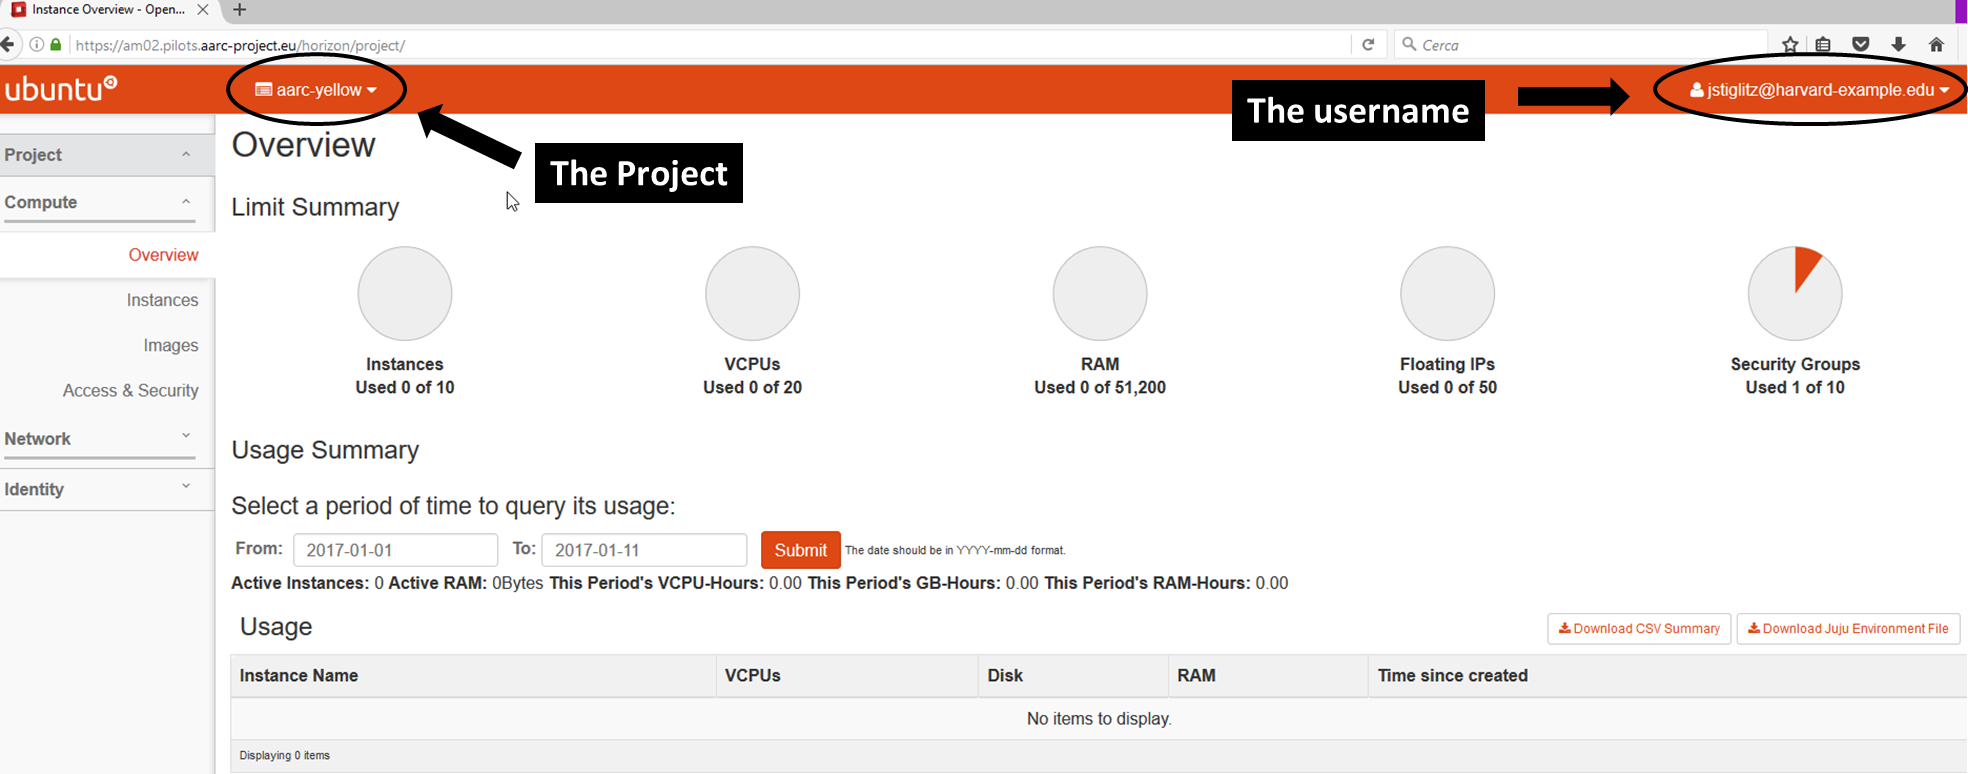Open the Pocket save icon

1860,44
